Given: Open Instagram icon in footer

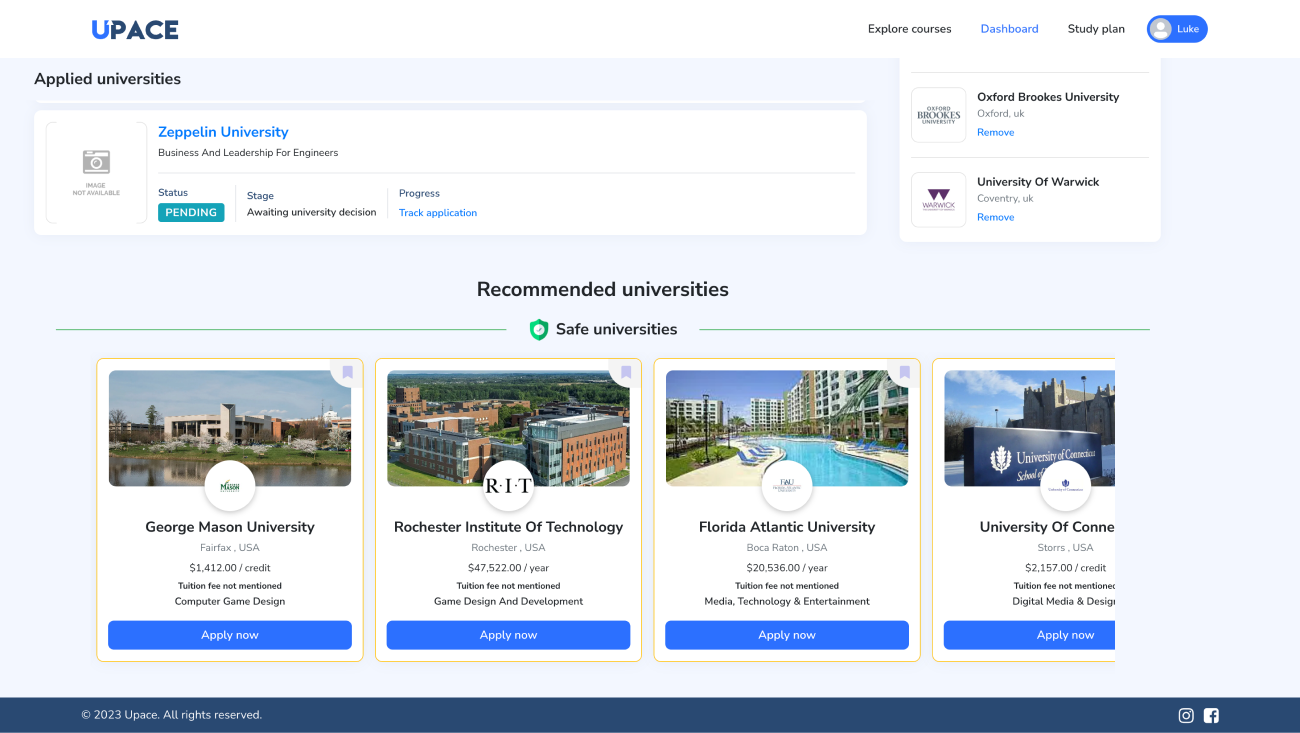Looking at the screenshot, I should (1186, 715).
